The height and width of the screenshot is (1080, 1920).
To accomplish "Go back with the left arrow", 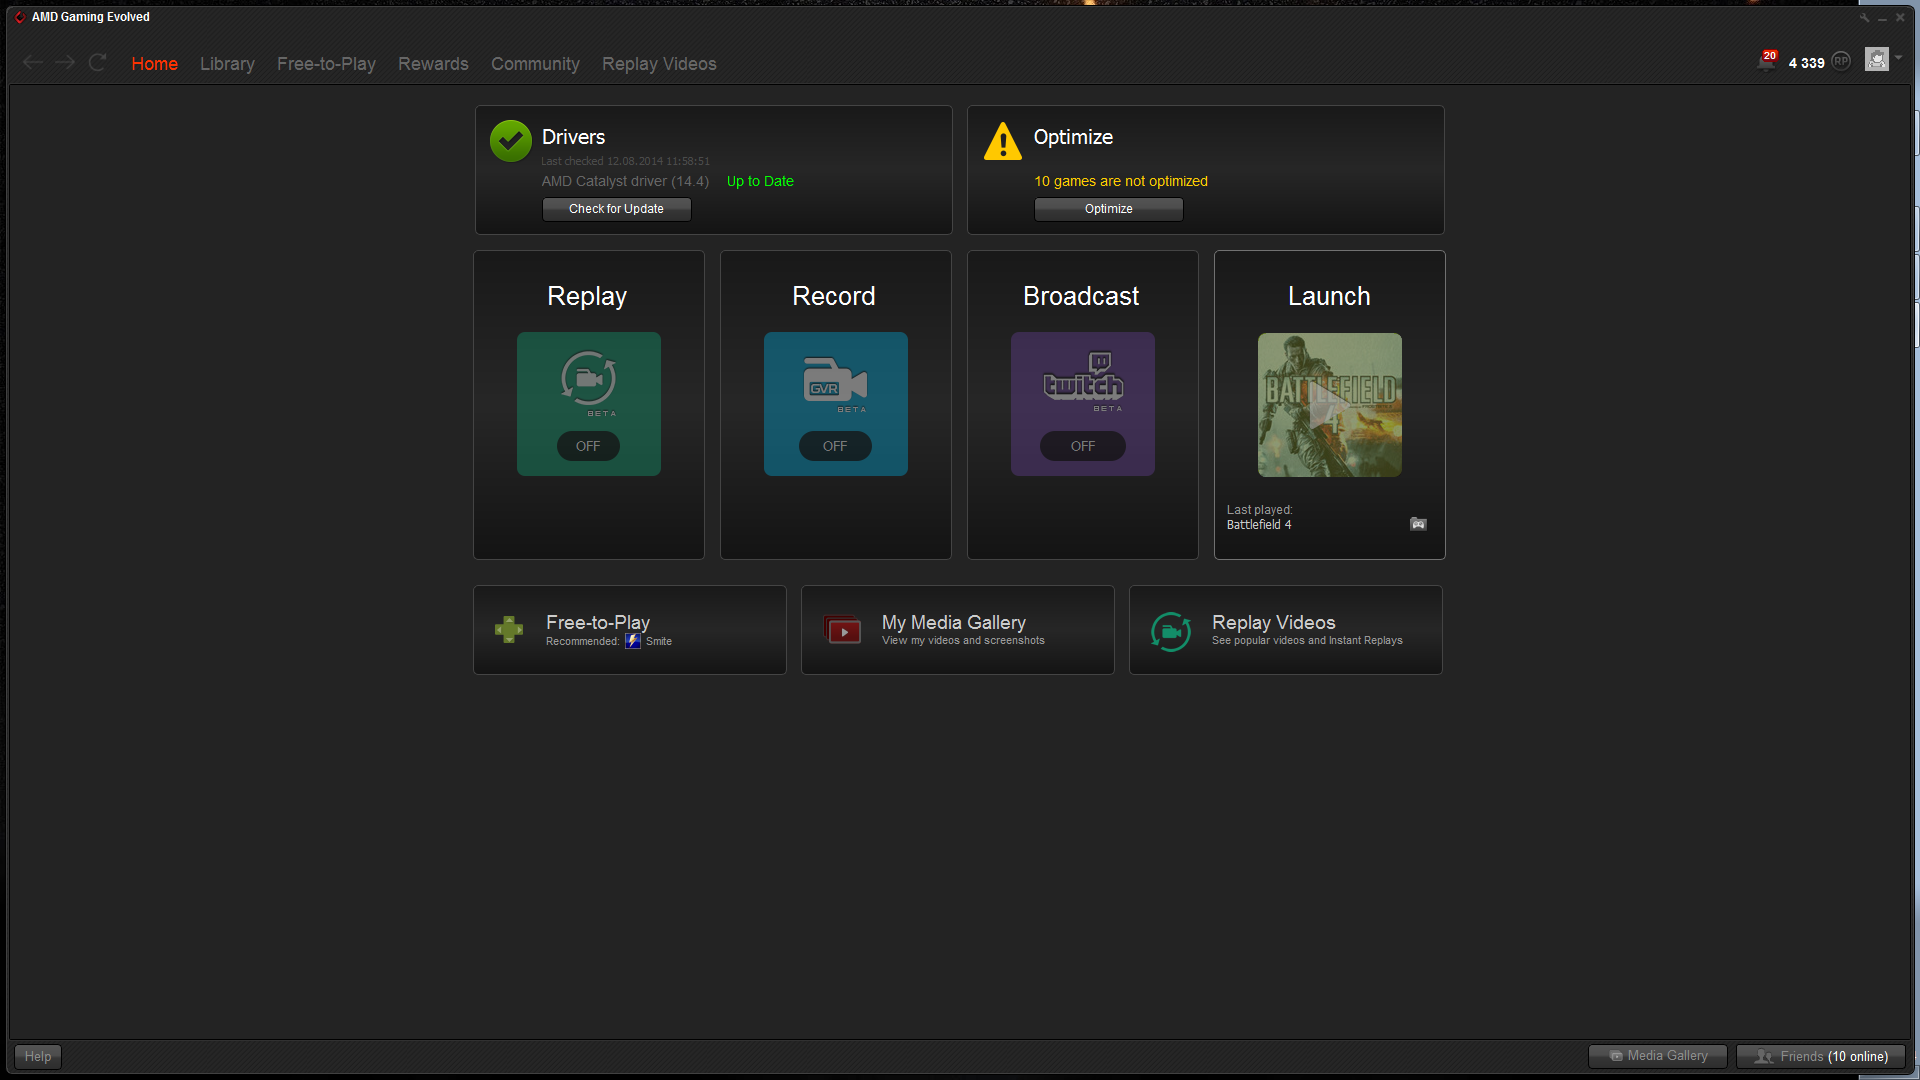I will (x=32, y=62).
